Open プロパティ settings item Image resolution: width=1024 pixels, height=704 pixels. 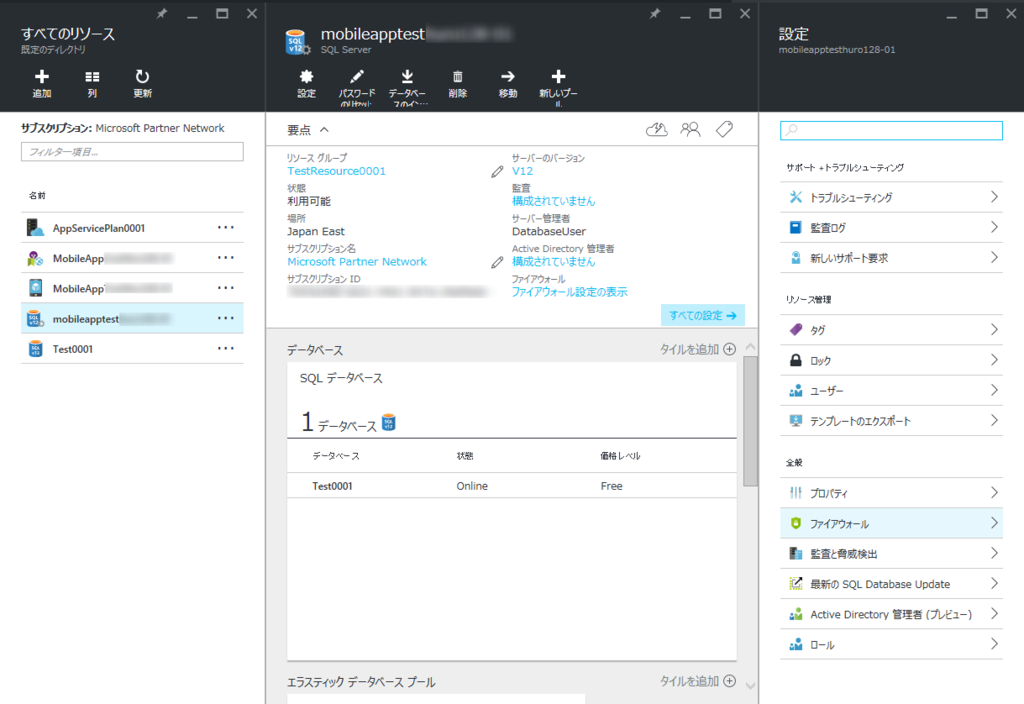click(891, 493)
